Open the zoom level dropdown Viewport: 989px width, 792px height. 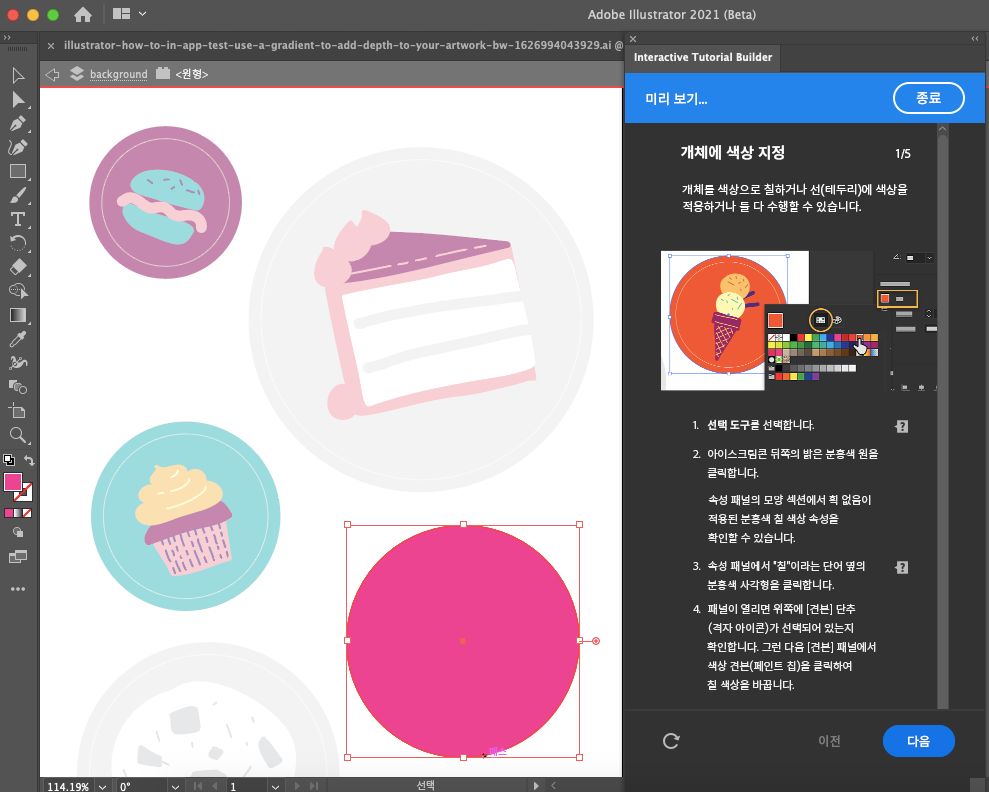[x=102, y=786]
